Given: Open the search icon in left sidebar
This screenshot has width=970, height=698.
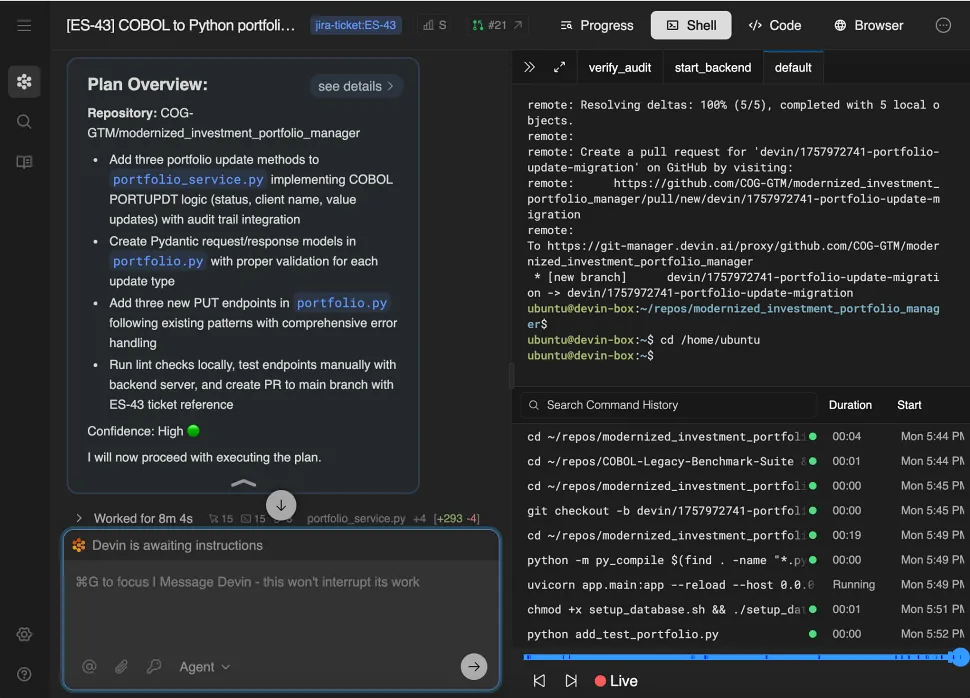Looking at the screenshot, I should (24, 121).
